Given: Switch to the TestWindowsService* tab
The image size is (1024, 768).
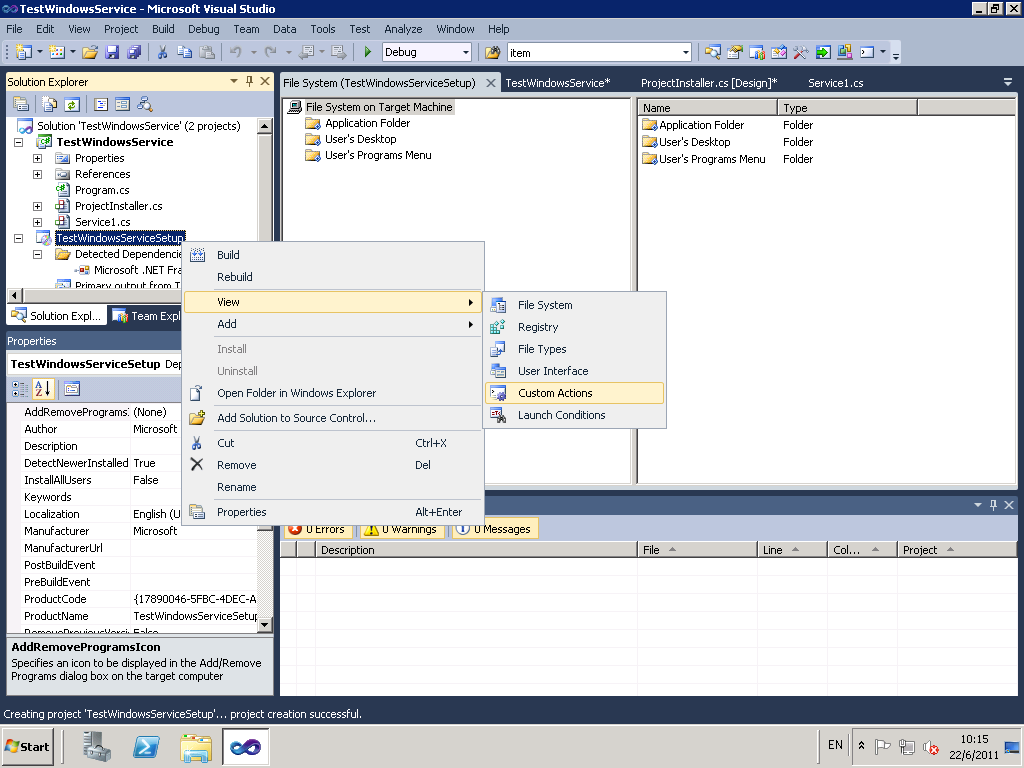Looking at the screenshot, I should tap(558, 83).
